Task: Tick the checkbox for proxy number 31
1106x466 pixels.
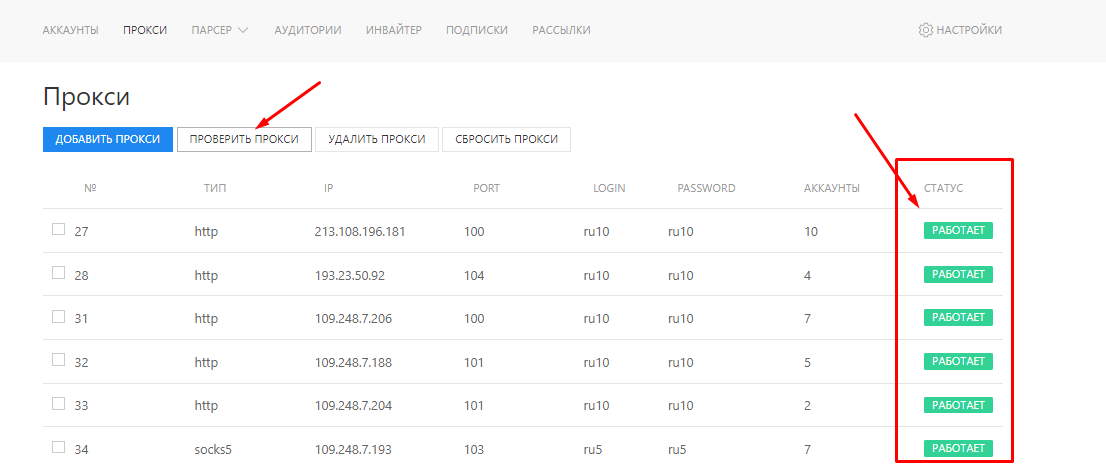Action: coord(58,317)
